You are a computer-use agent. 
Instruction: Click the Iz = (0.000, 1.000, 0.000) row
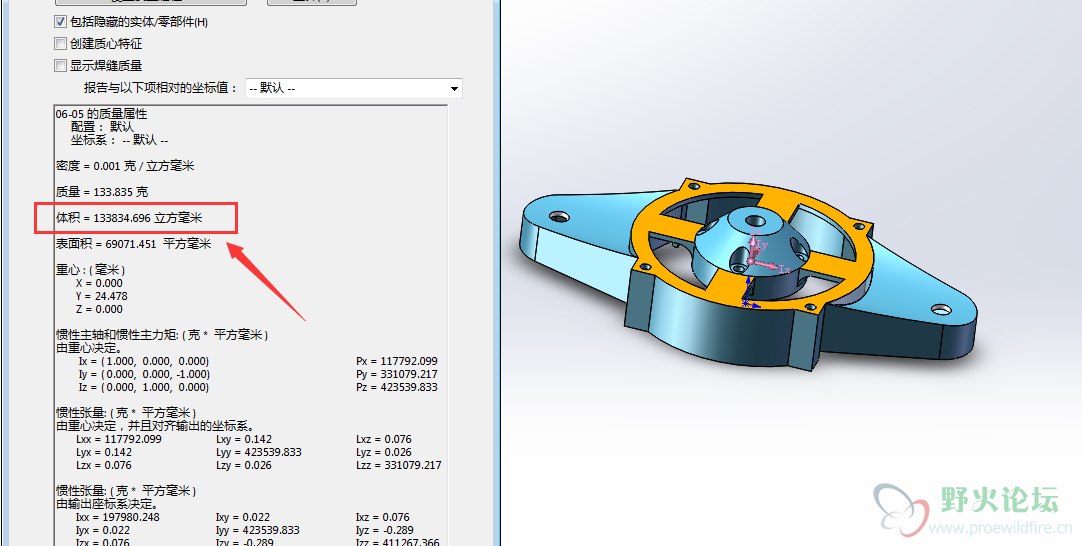pos(144,387)
